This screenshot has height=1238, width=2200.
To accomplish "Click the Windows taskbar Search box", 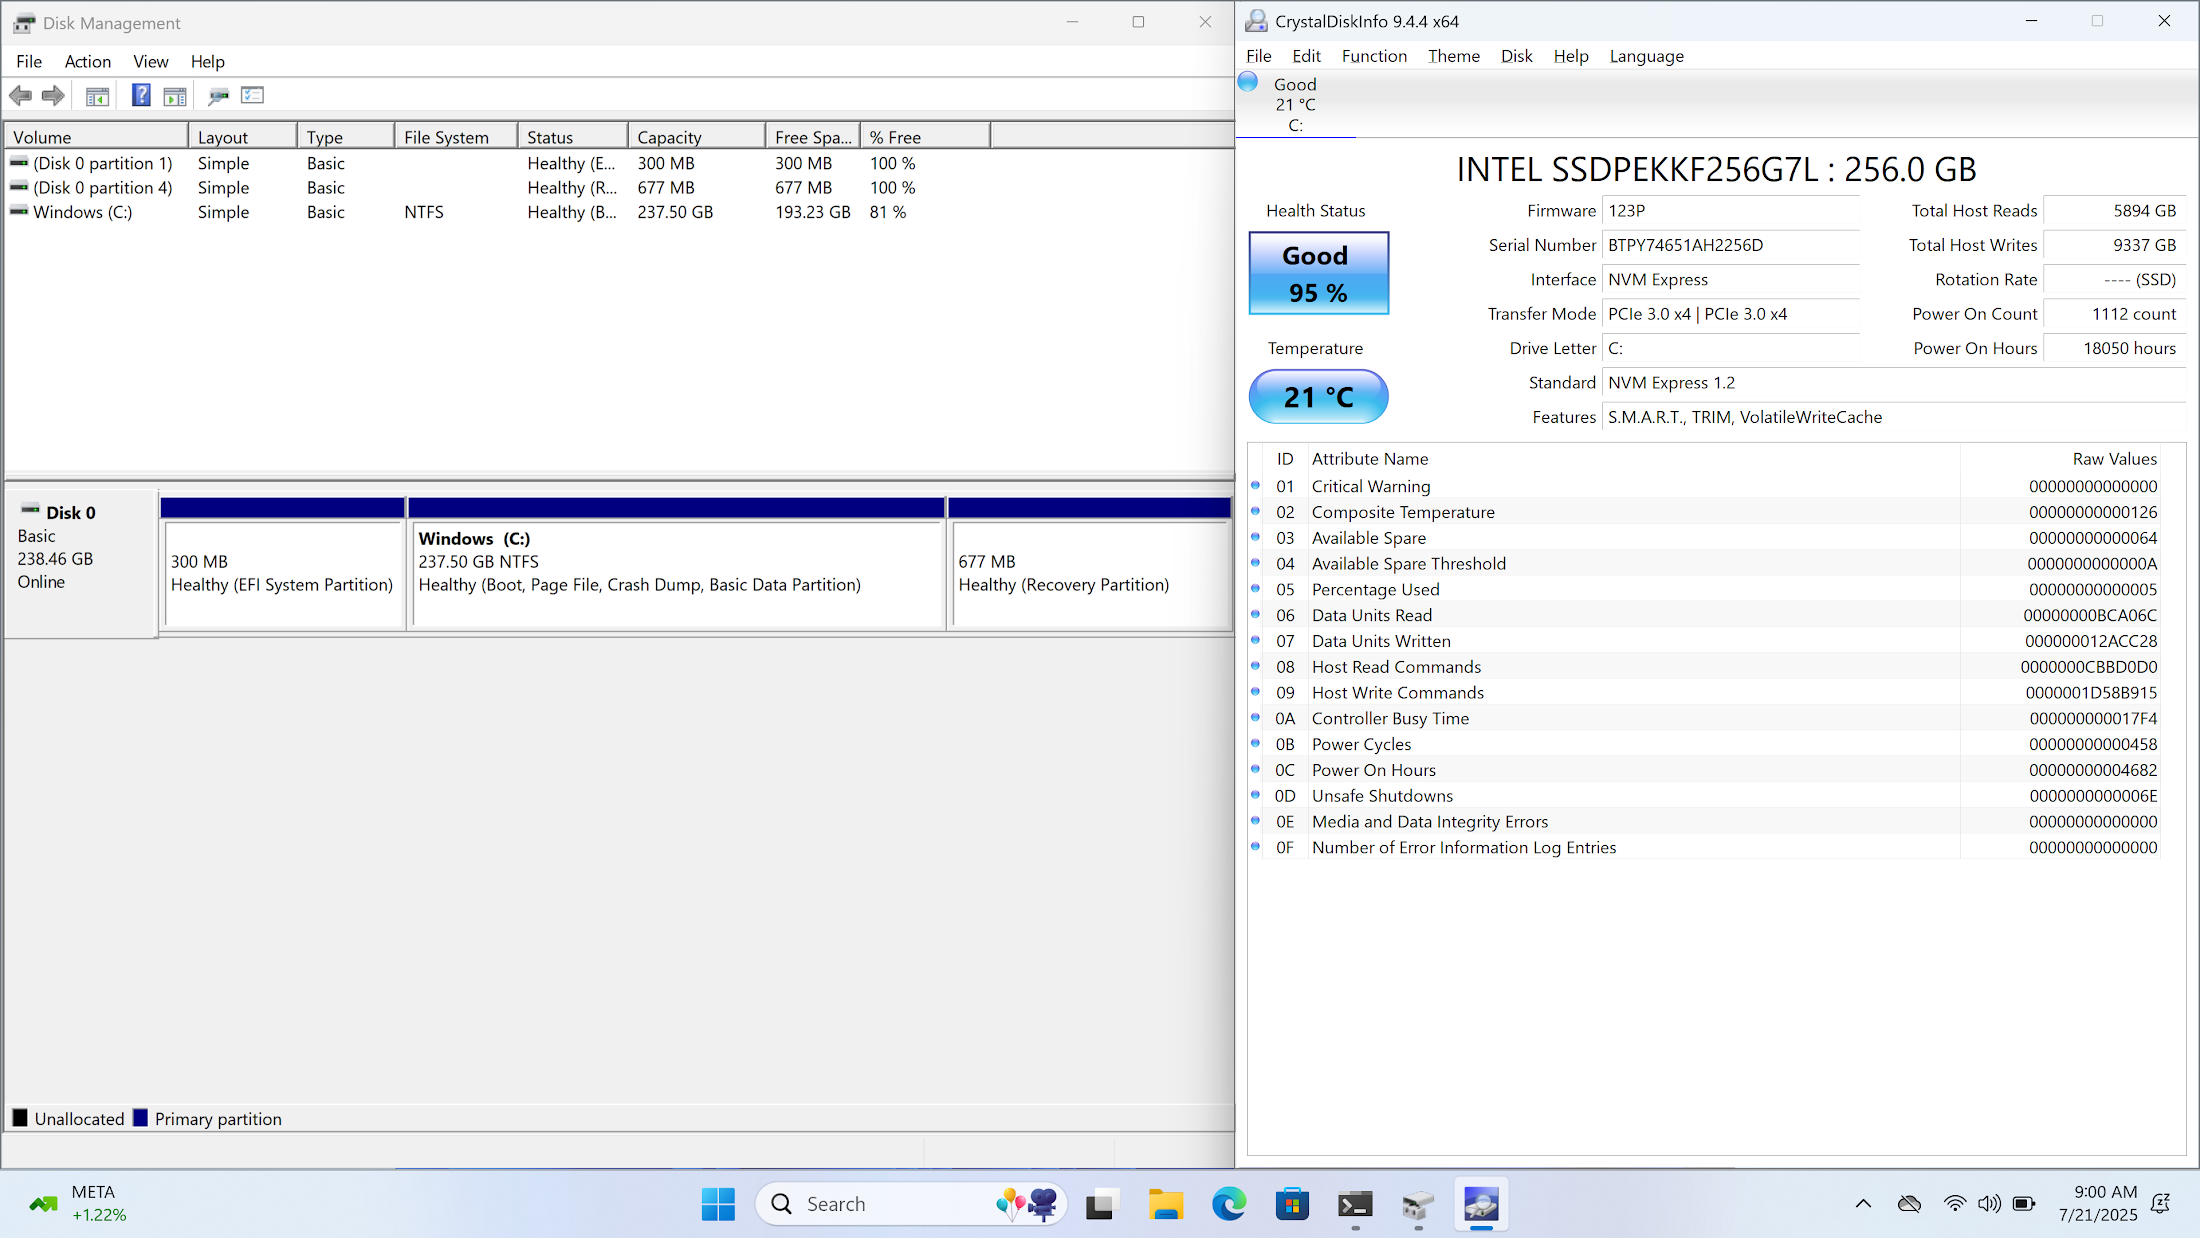I will [x=911, y=1204].
